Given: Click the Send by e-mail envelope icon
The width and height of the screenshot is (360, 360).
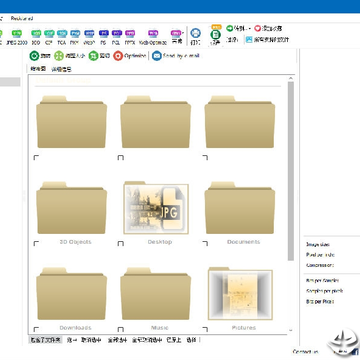Looking at the screenshot, I should (x=157, y=56).
